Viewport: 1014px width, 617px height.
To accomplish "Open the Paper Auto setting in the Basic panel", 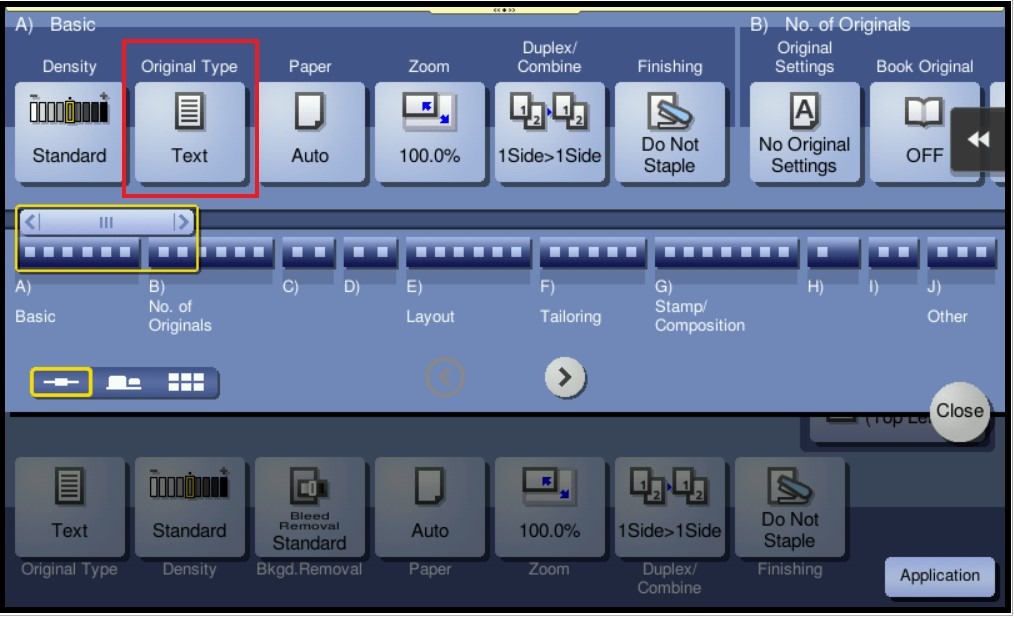I will click(x=309, y=132).
